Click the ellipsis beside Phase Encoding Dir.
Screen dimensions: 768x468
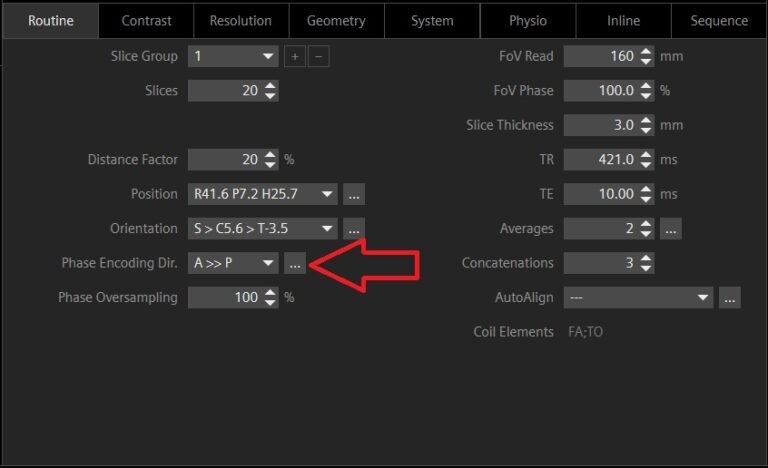tap(294, 263)
